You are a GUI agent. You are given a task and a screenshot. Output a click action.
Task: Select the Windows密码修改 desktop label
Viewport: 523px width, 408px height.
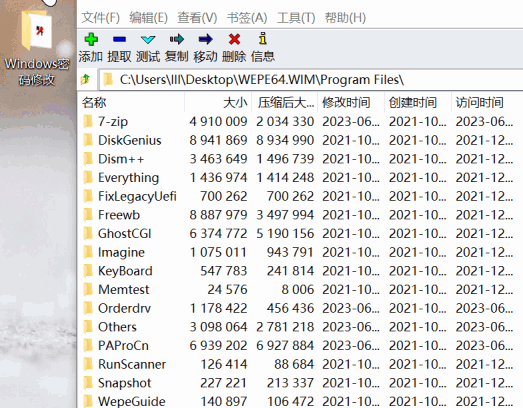click(37, 72)
